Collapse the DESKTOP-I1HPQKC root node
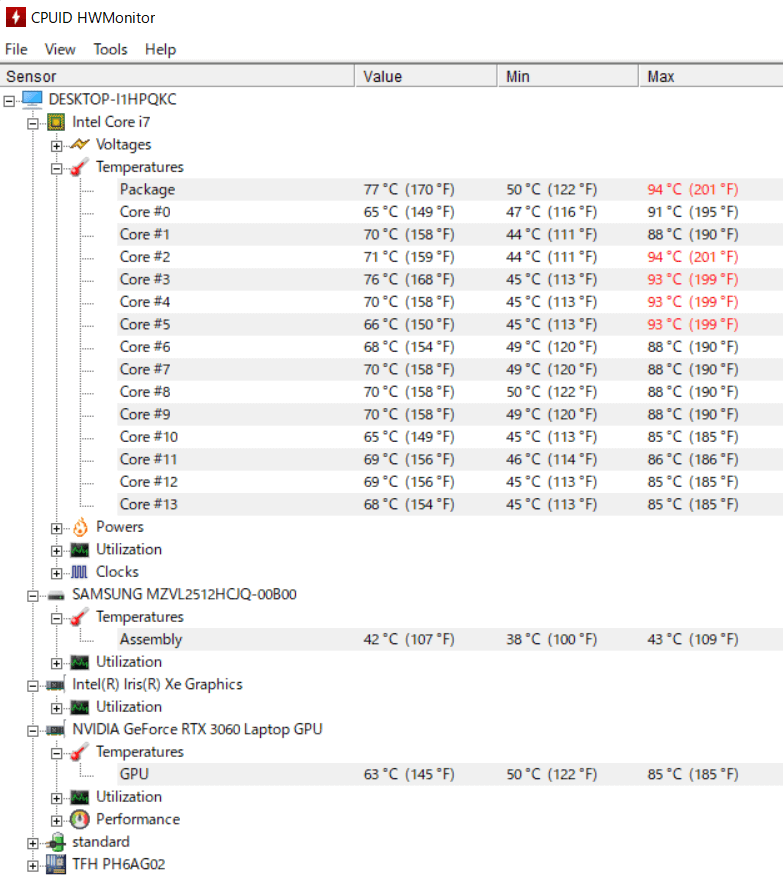This screenshot has height=885, width=783. pos(9,101)
